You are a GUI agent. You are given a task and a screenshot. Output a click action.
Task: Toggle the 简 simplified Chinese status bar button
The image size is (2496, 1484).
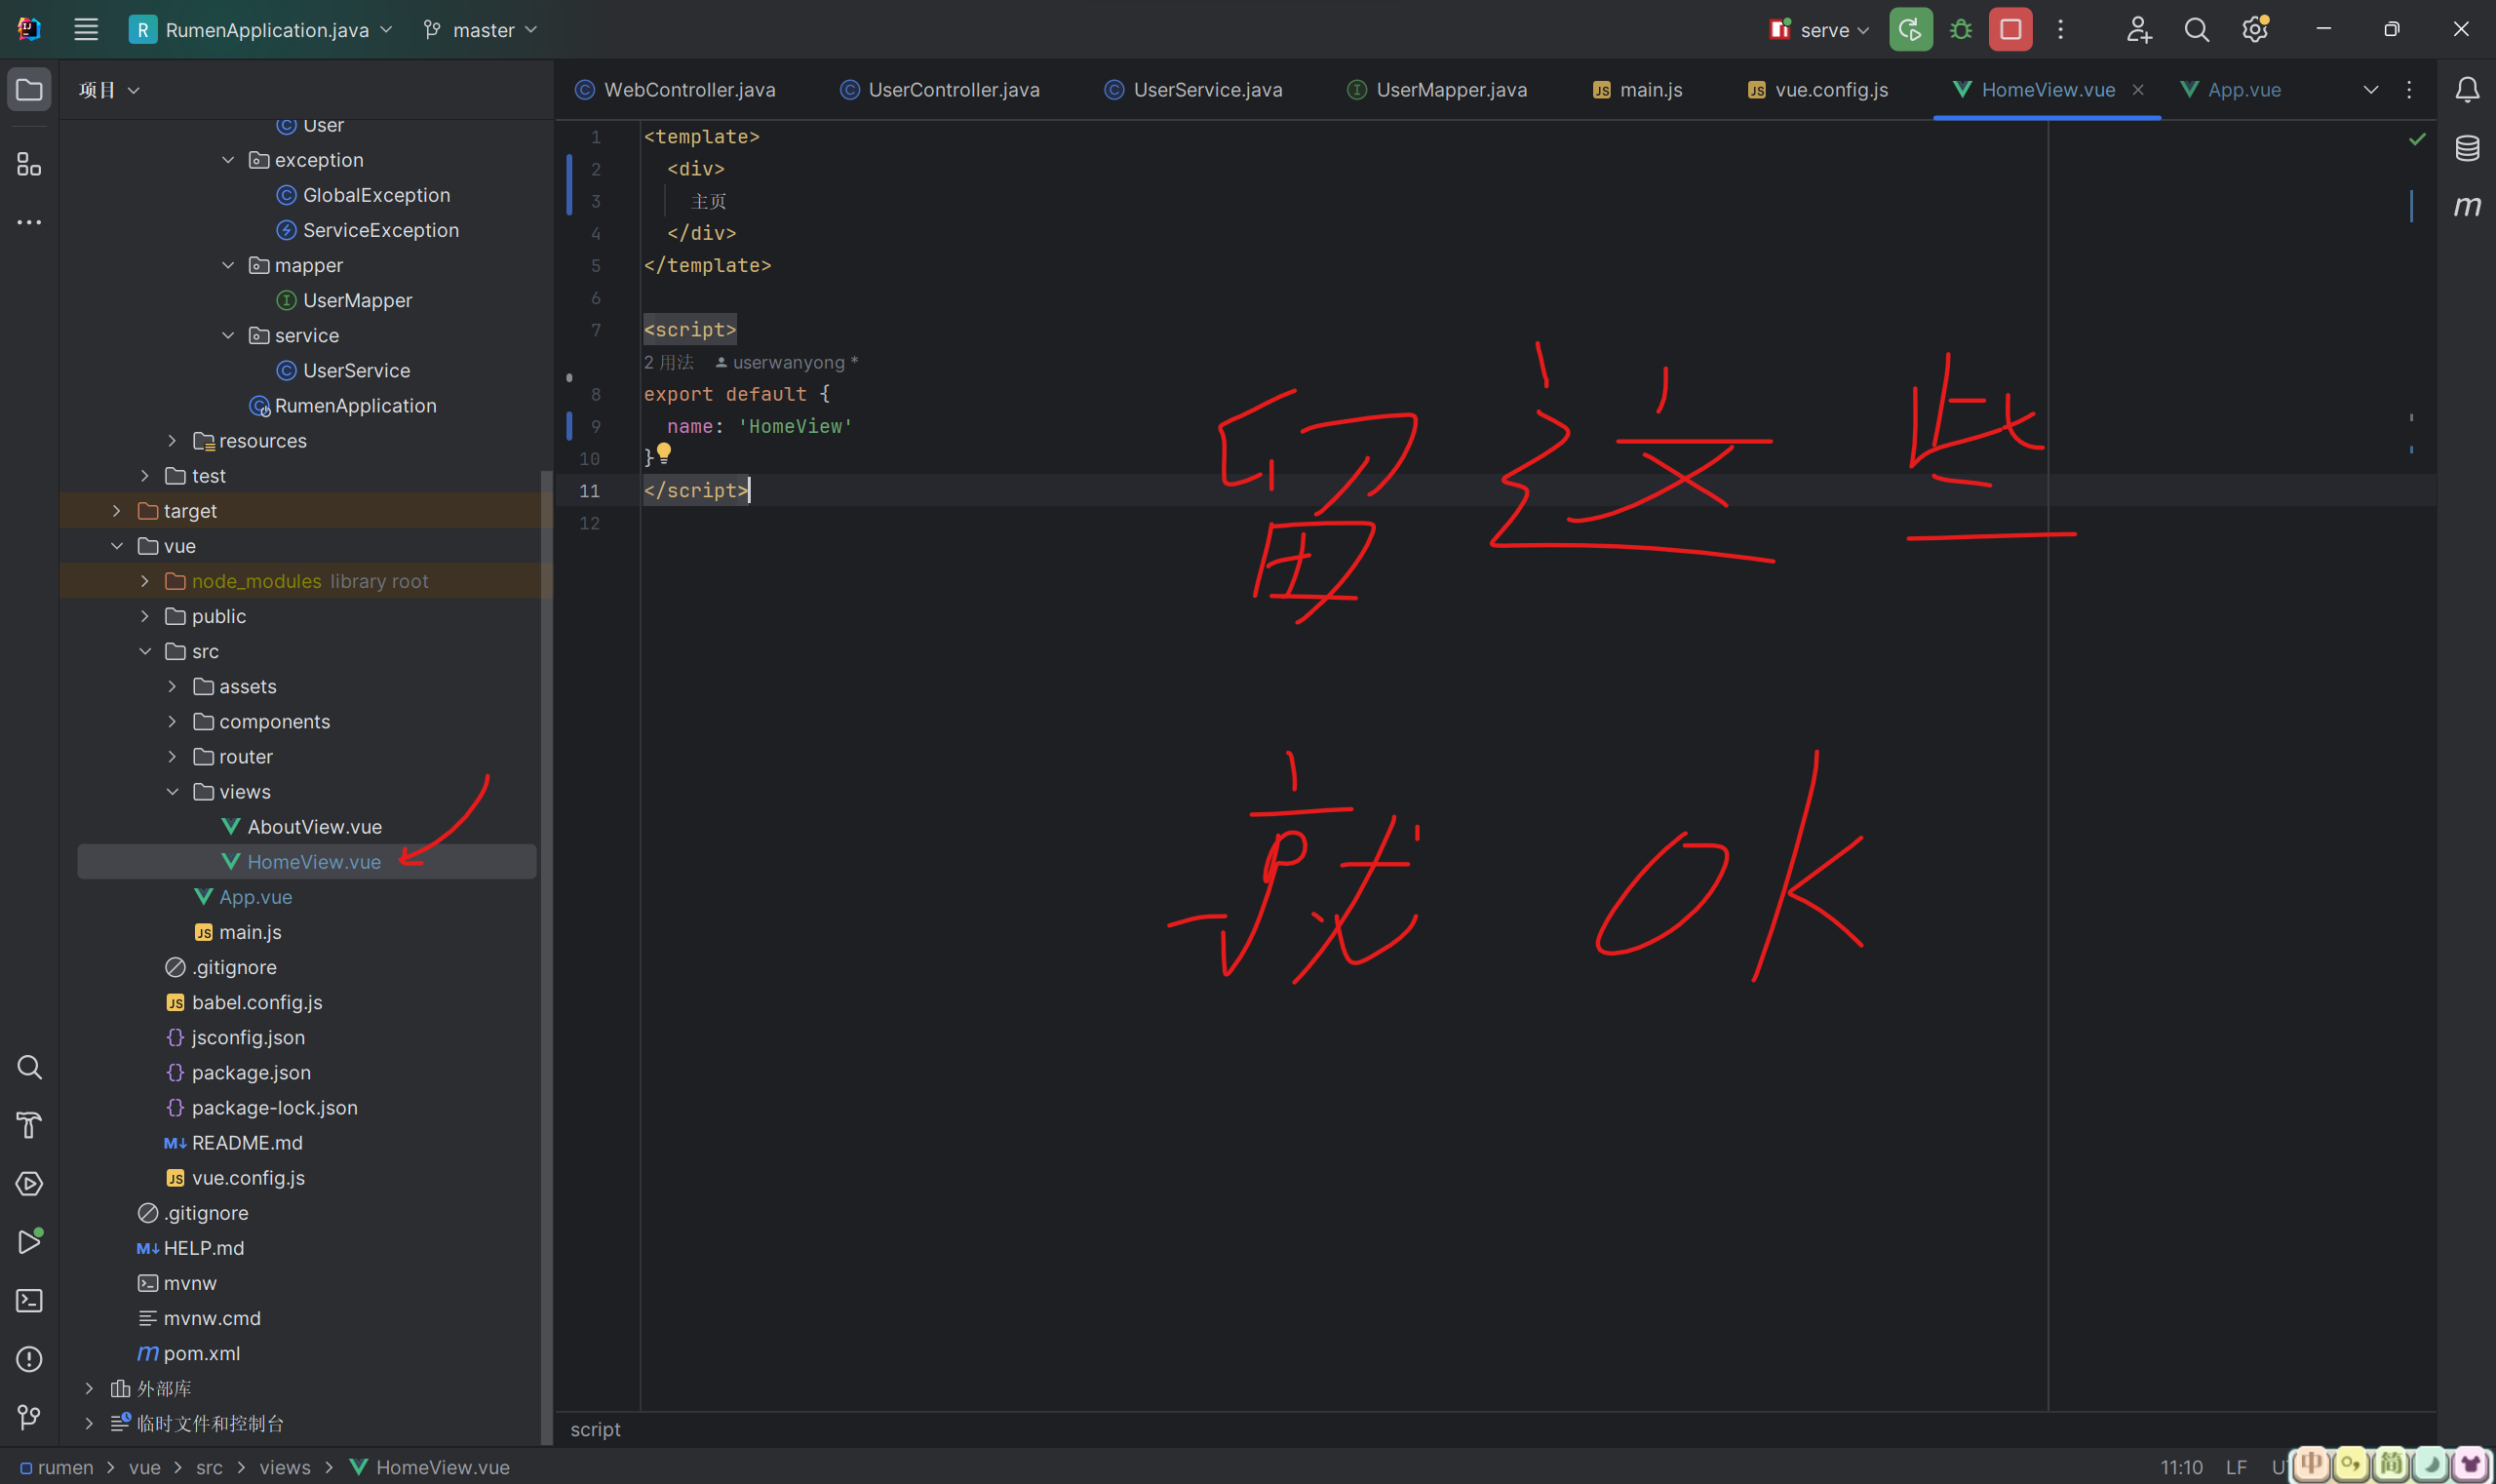tap(2391, 1466)
